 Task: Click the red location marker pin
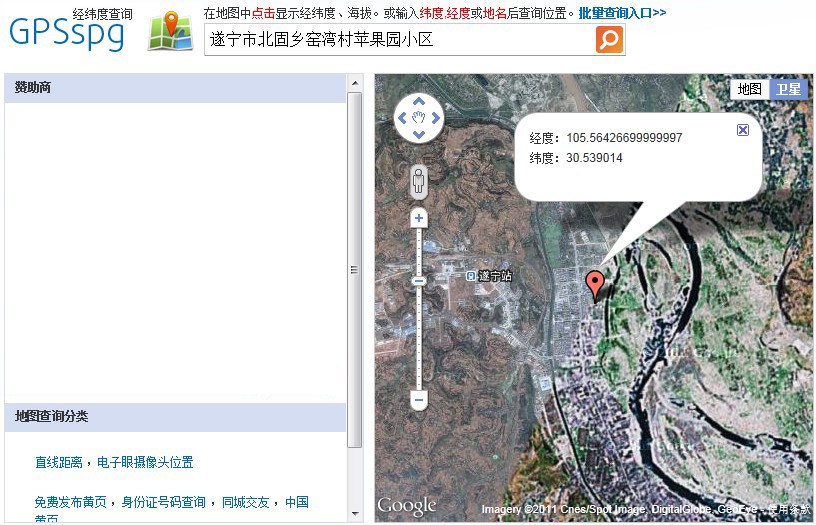coord(595,285)
